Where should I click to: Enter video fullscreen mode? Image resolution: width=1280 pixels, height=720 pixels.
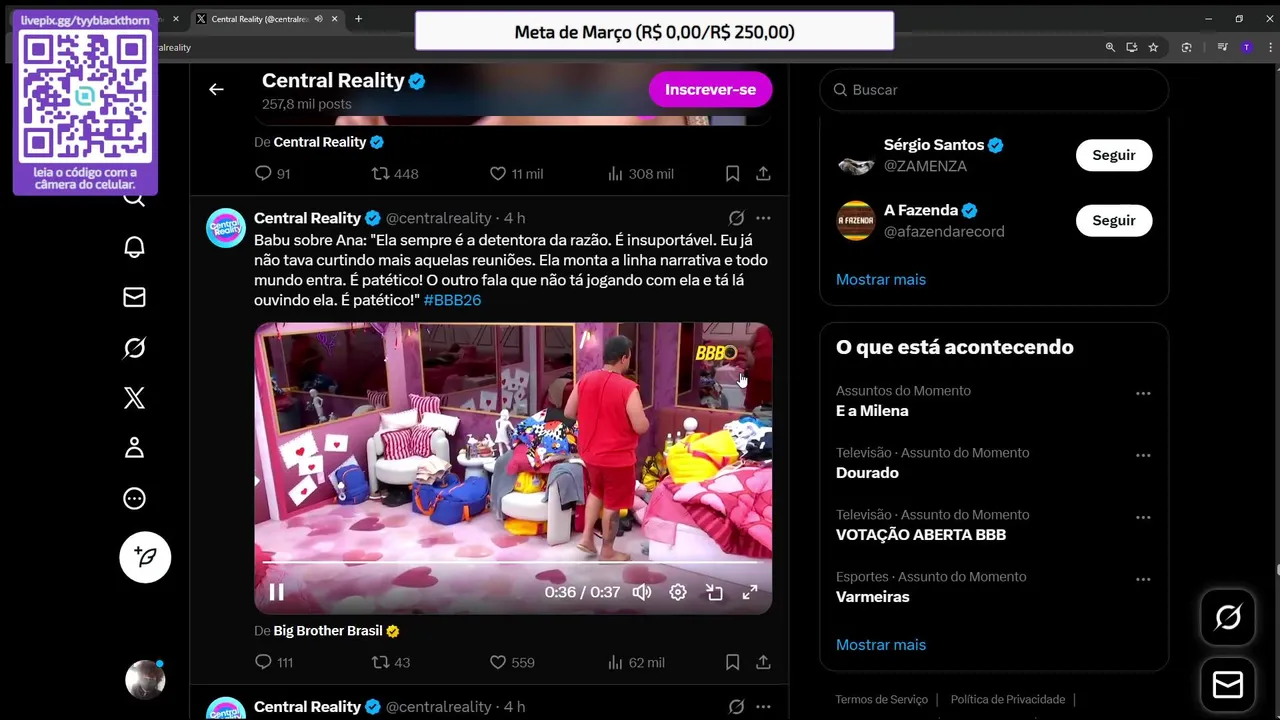coord(750,592)
